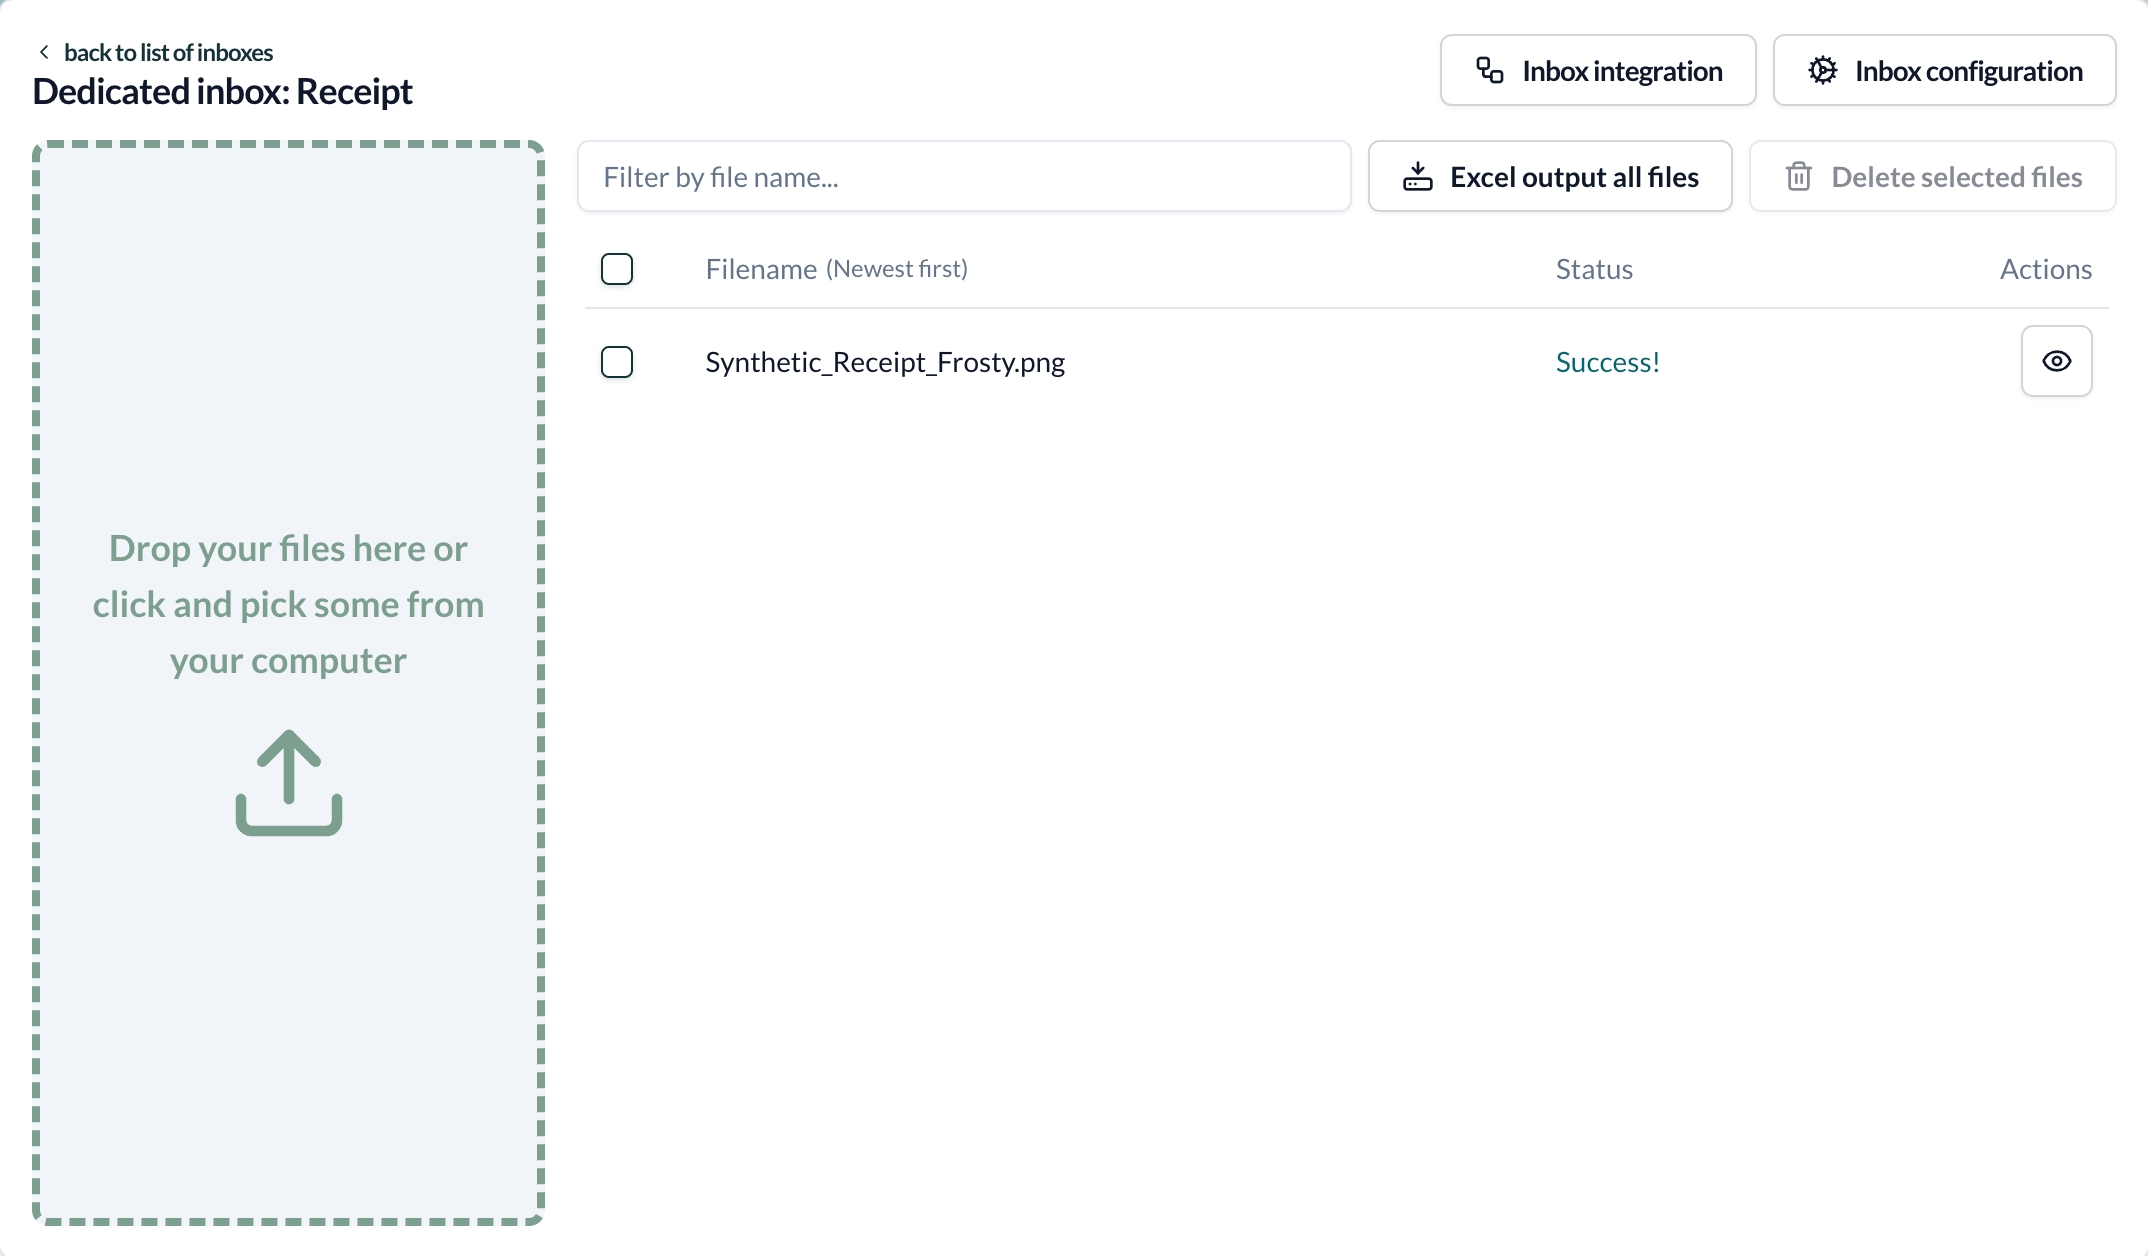Screen dimensions: 2148x1256
Task: Go back to list of inboxes
Action: (168, 52)
